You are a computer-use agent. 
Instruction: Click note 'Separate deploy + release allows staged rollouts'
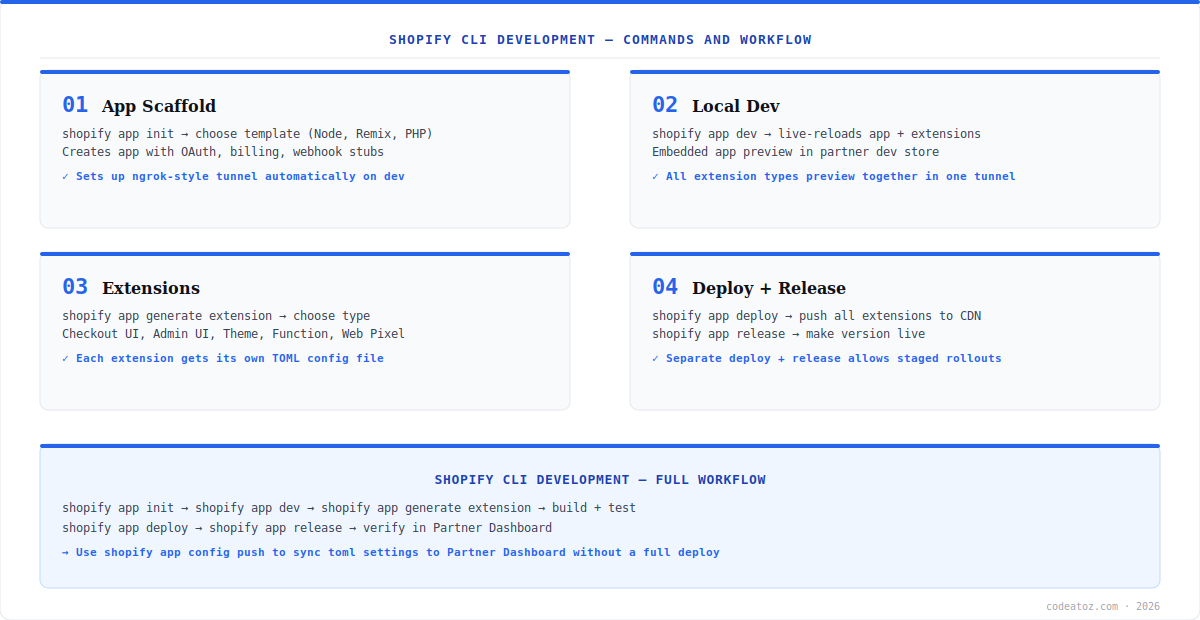pyautogui.click(x=826, y=358)
